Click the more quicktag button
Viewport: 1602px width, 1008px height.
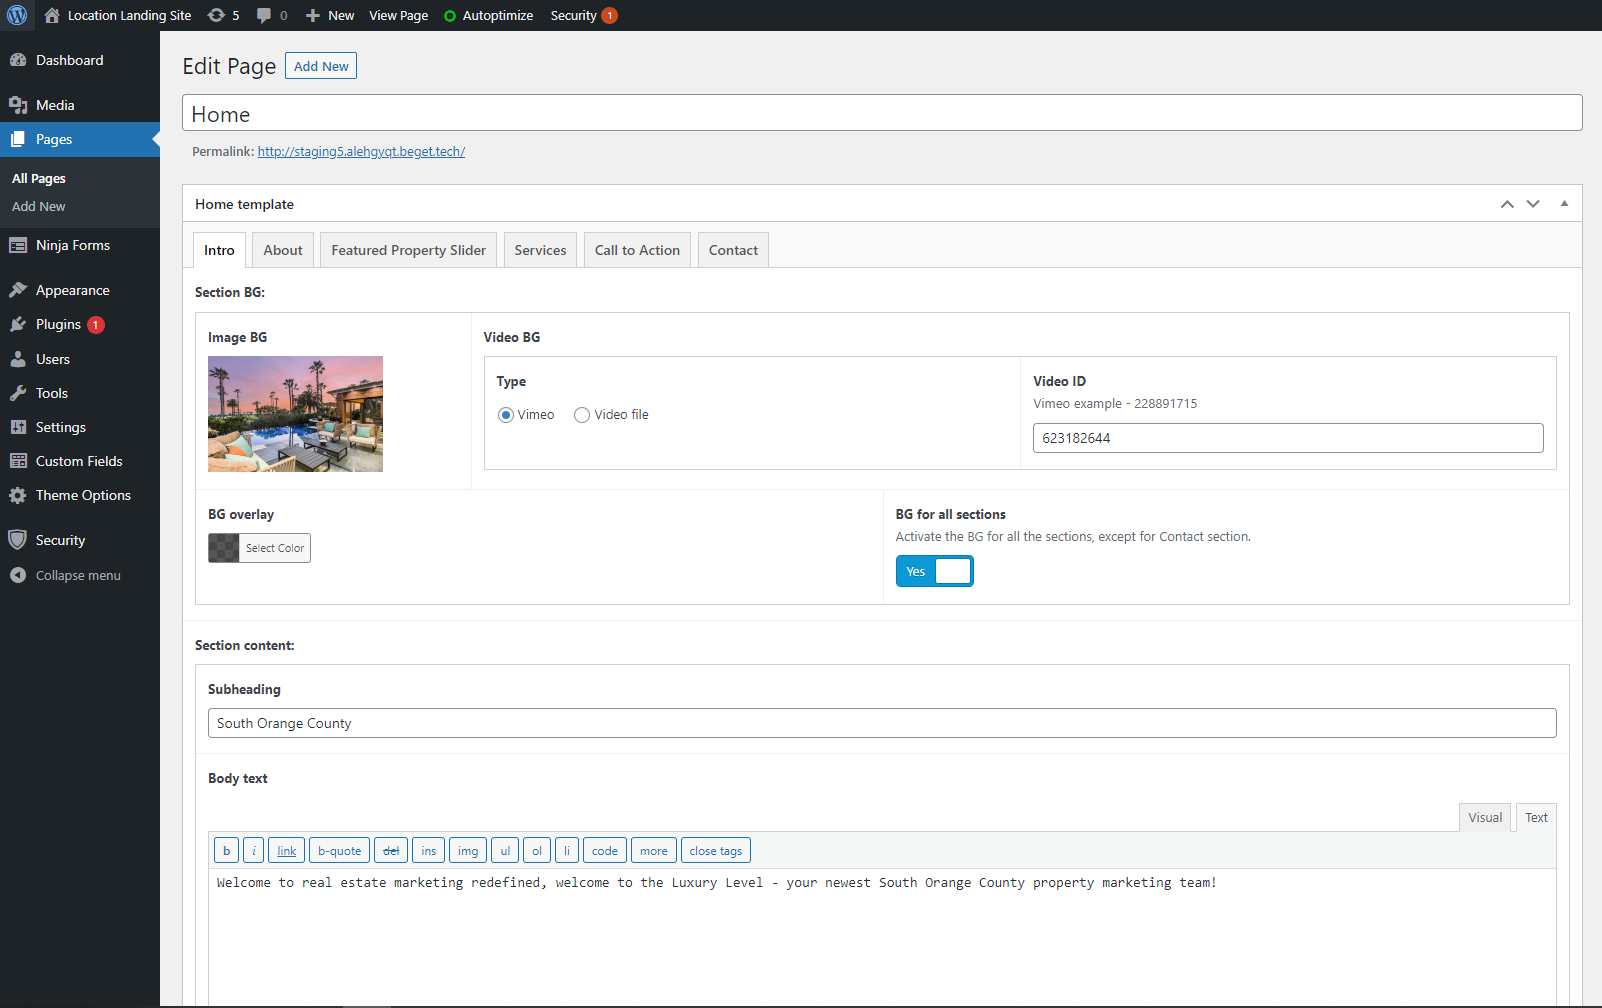654,851
